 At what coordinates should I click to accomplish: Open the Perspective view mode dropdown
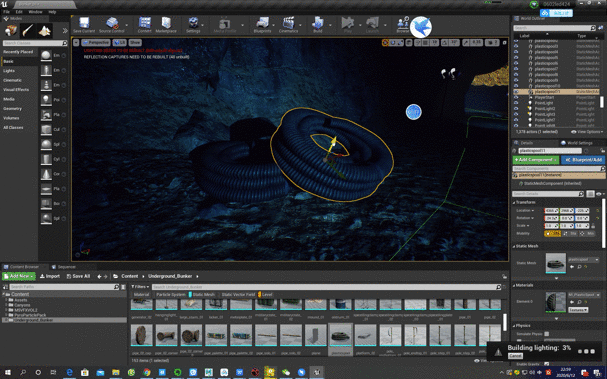[96, 43]
